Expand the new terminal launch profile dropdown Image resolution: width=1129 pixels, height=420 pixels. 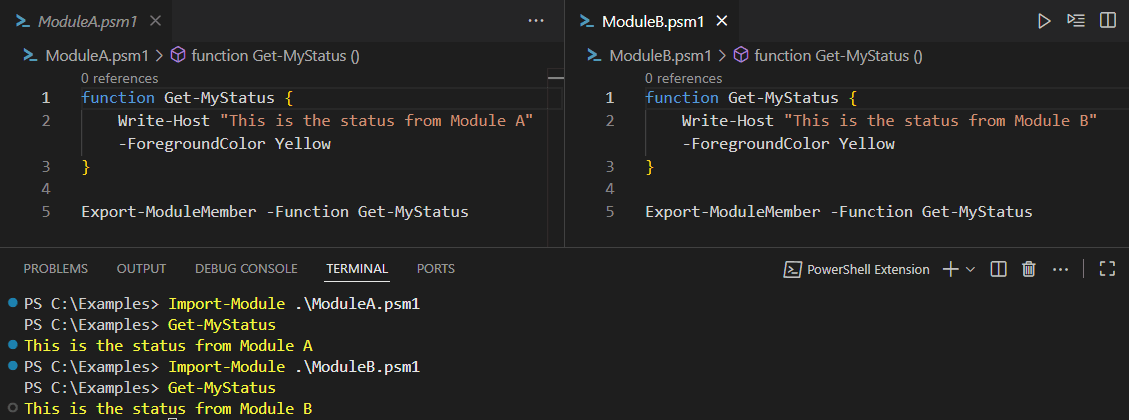click(x=970, y=269)
